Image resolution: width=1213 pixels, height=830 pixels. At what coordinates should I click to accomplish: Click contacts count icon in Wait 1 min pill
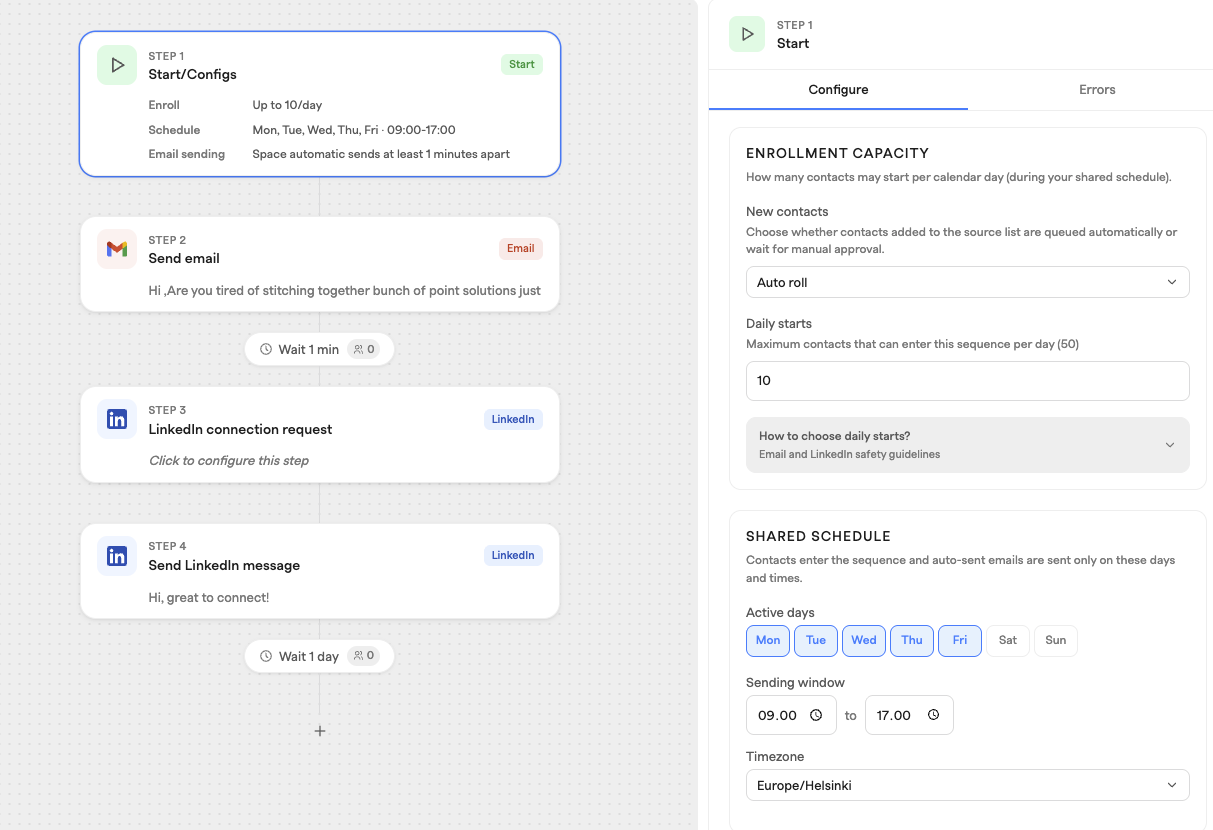click(358, 350)
